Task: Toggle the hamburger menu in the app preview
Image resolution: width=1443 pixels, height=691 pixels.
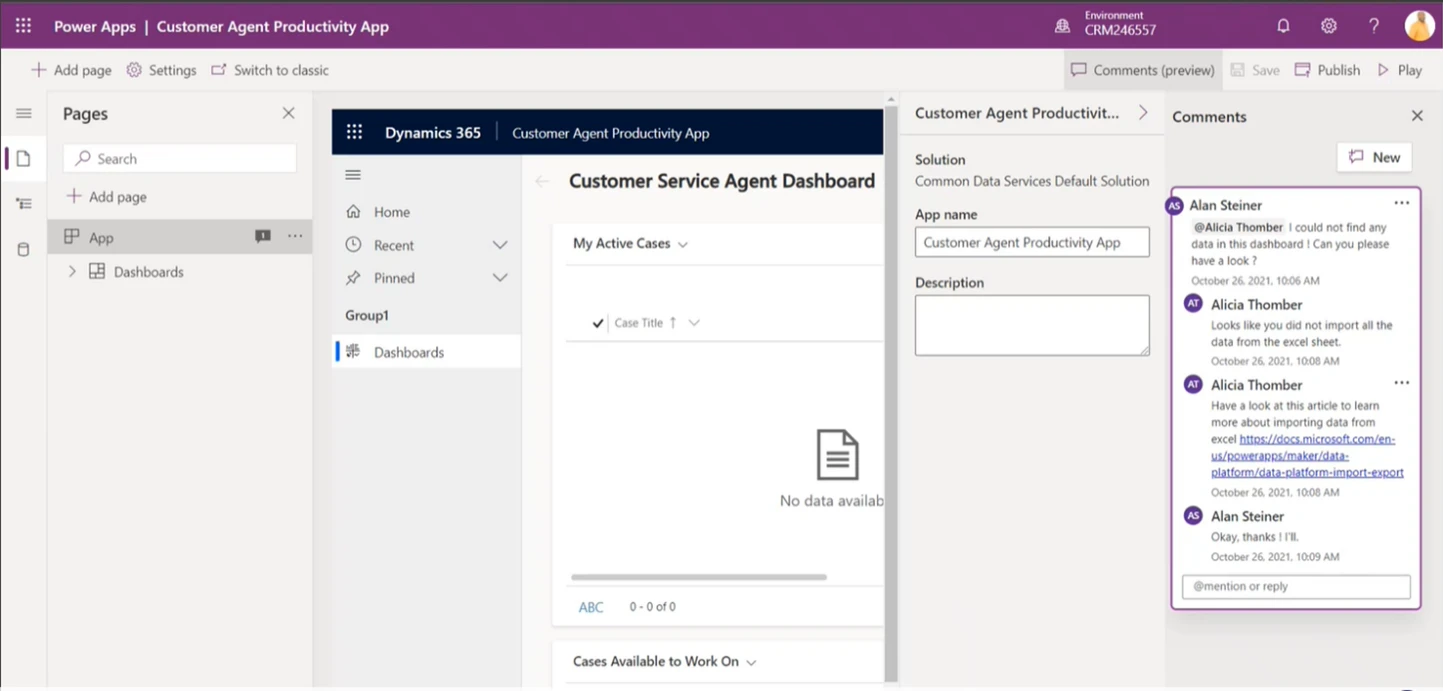Action: 352,174
